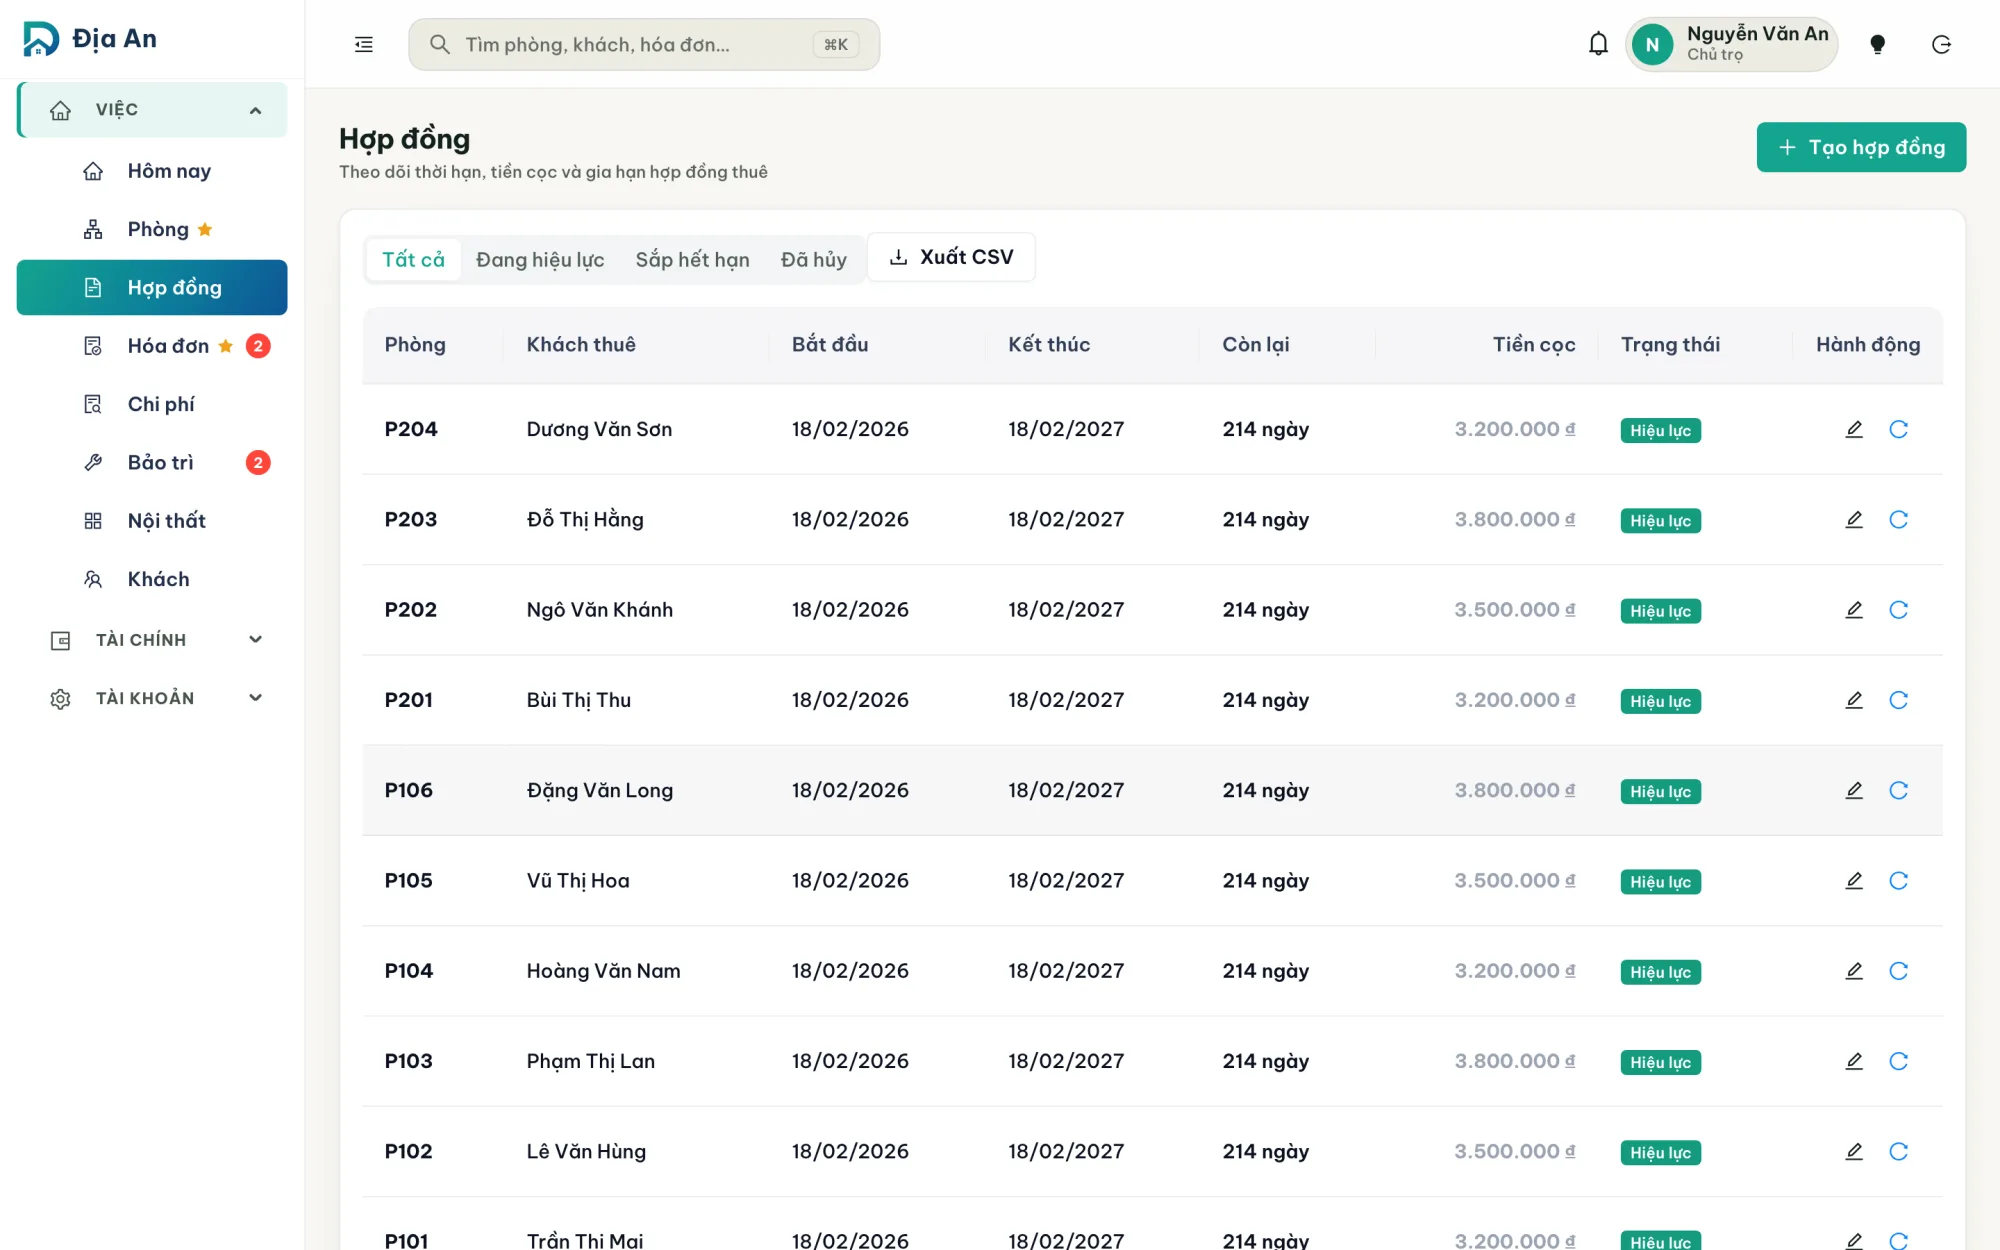Screen dimensions: 2000x1250
Task: Open the notifications bell
Action: [1598, 44]
